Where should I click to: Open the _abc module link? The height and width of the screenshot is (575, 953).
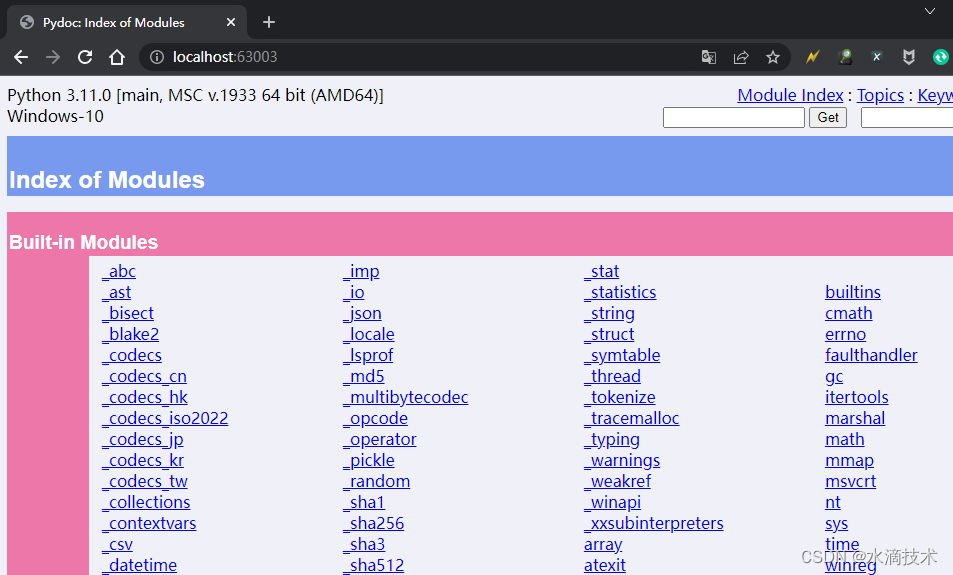(119, 271)
